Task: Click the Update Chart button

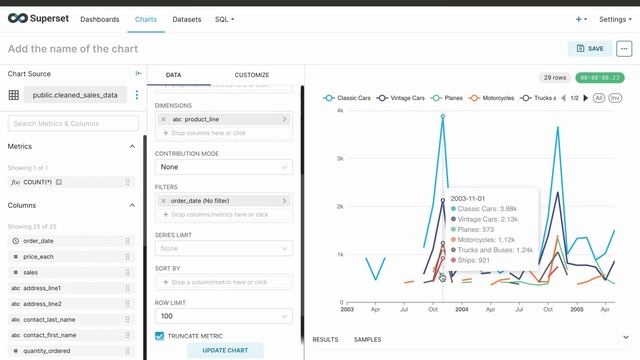Action: click(x=225, y=350)
